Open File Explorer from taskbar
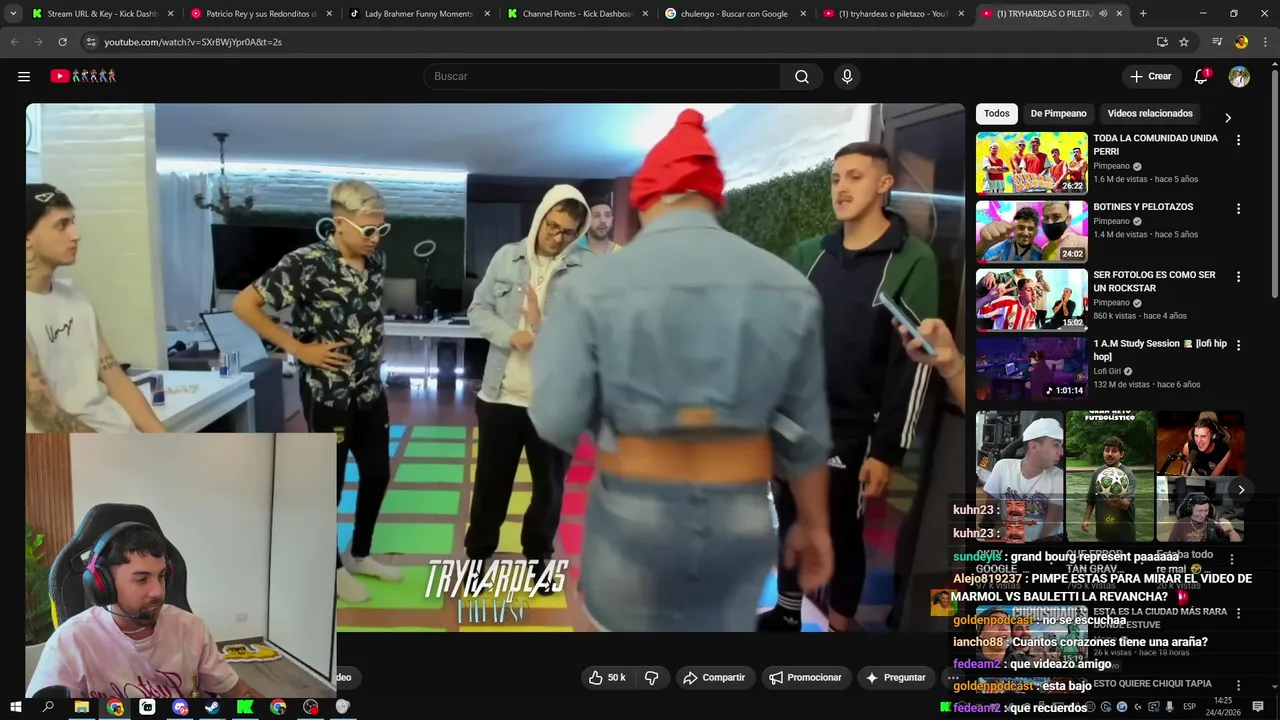 point(82,707)
